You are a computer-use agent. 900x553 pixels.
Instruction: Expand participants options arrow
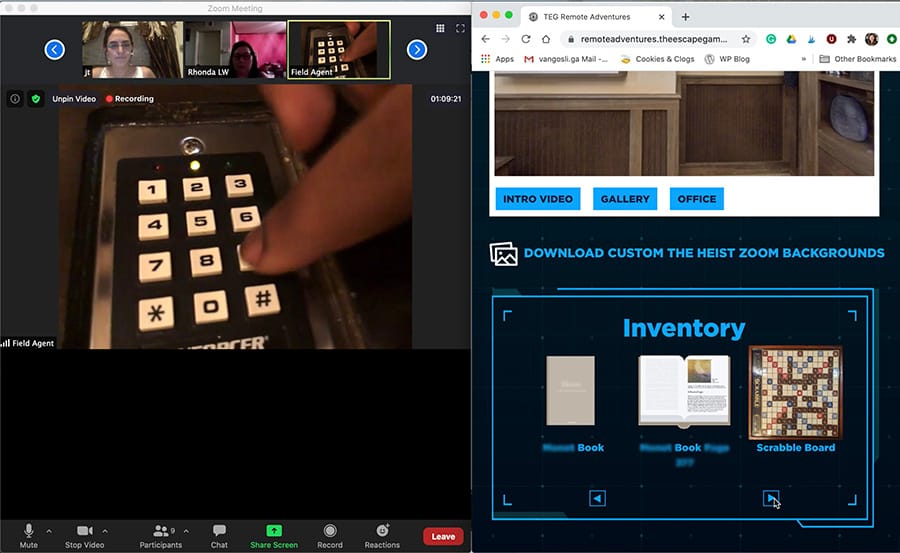(186, 531)
